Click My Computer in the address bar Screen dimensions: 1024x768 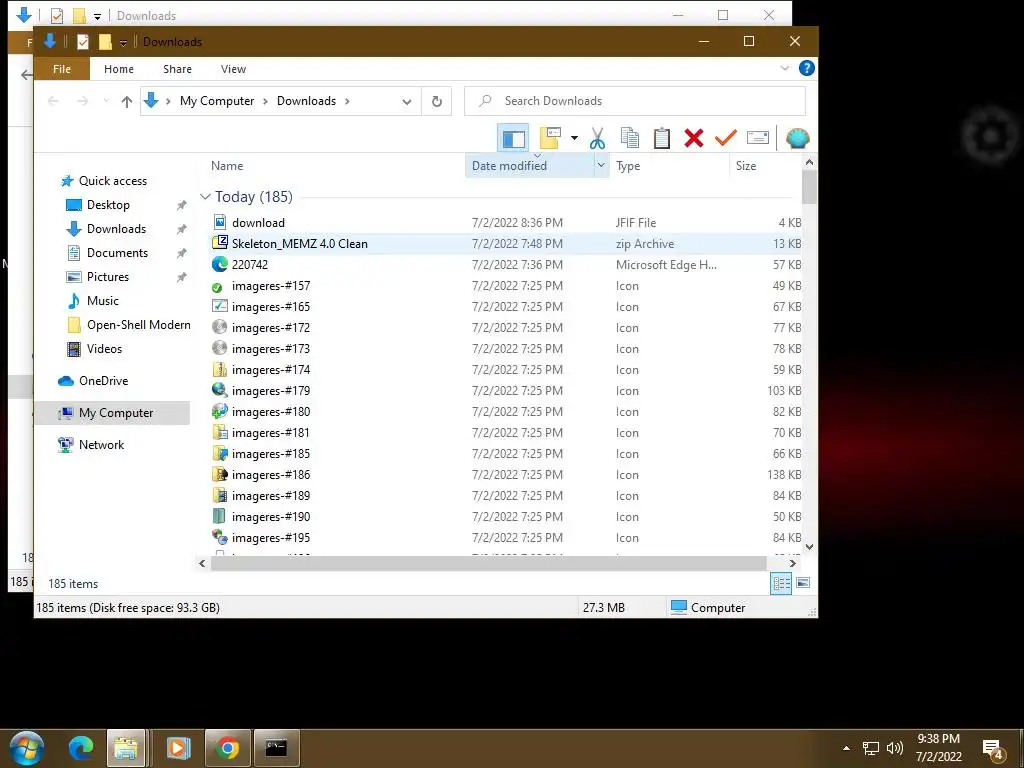(217, 101)
